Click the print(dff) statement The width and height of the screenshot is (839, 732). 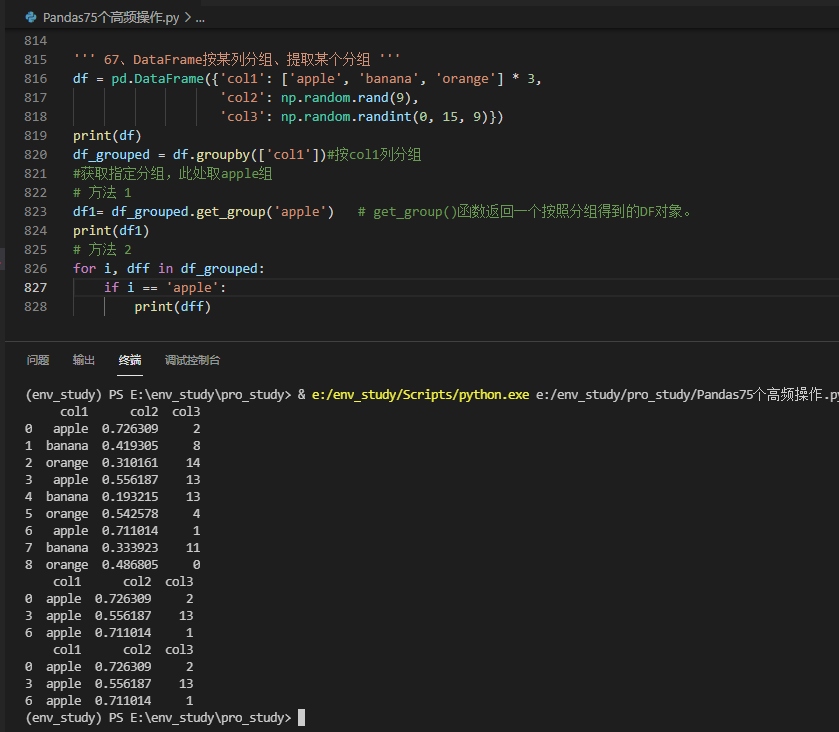tap(173, 307)
